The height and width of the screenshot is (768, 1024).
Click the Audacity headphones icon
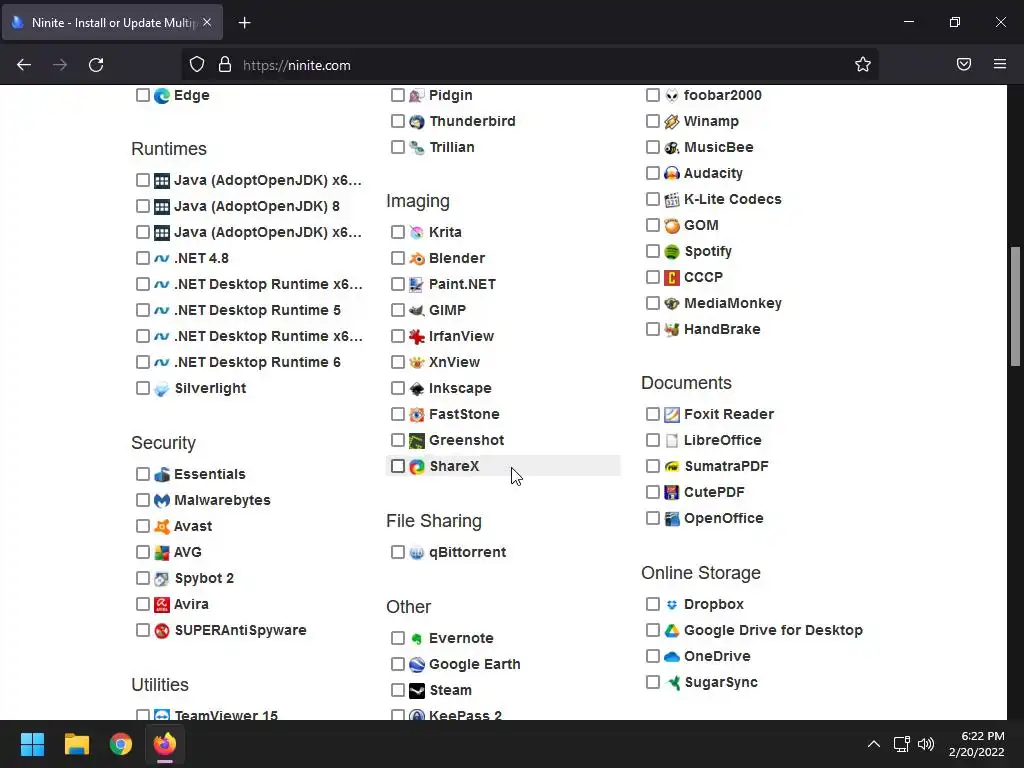click(x=671, y=174)
